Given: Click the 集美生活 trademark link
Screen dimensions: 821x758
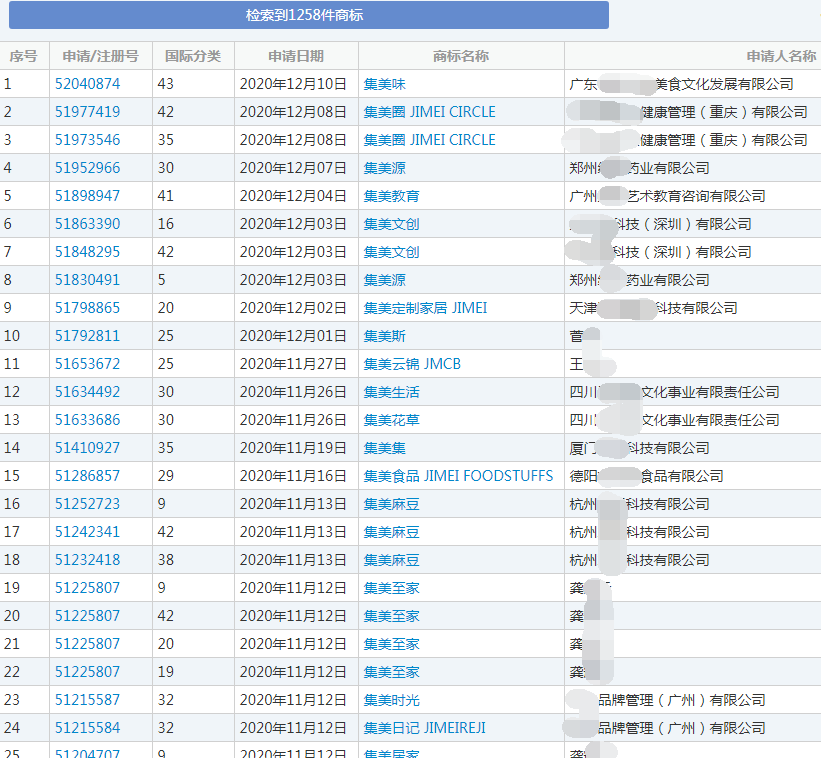Looking at the screenshot, I should tap(393, 392).
